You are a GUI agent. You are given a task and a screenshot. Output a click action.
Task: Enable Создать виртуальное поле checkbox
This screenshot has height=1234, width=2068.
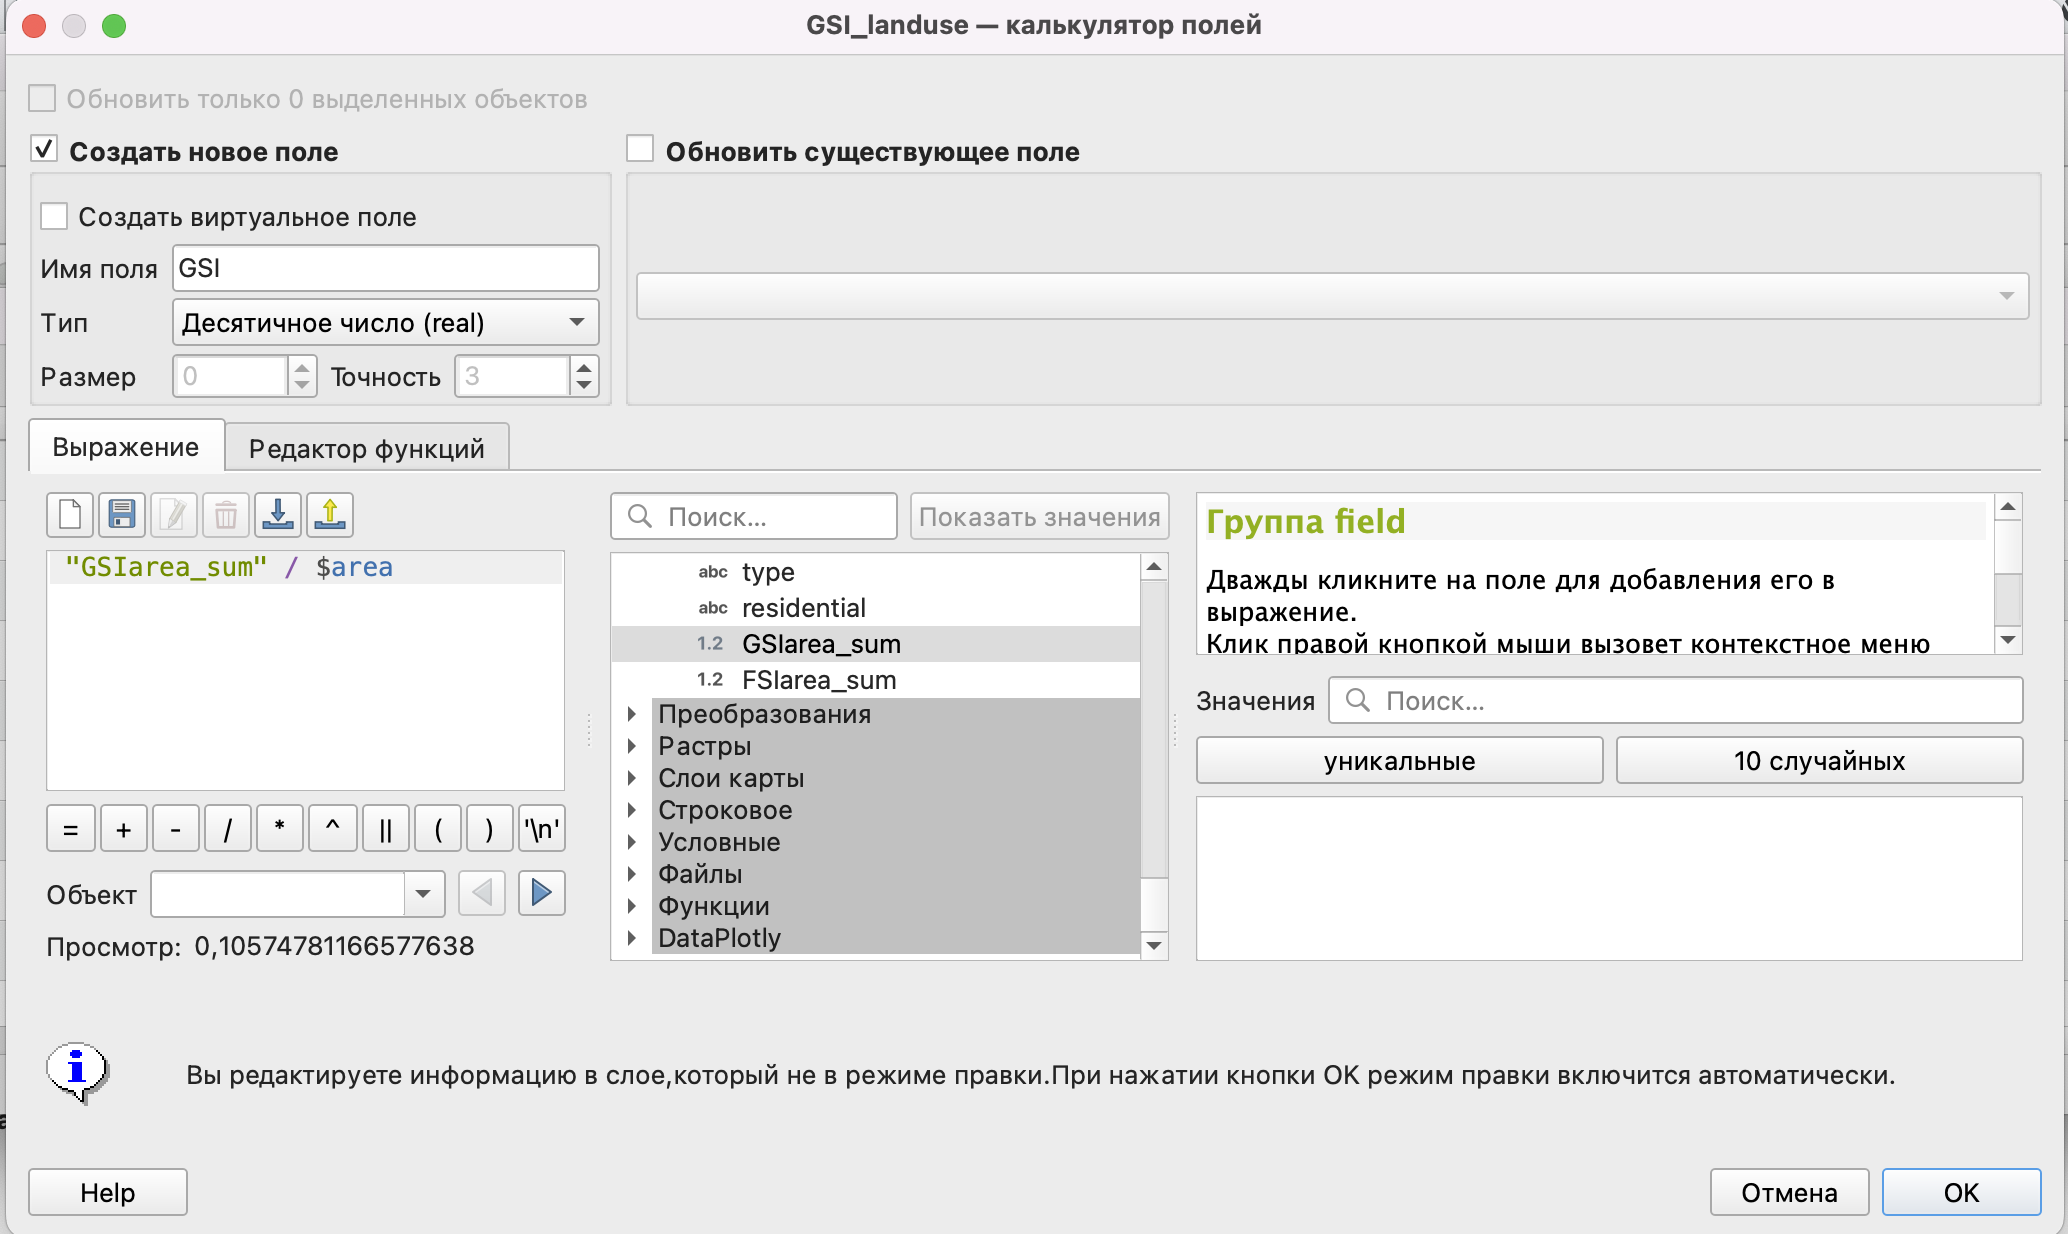(x=54, y=217)
